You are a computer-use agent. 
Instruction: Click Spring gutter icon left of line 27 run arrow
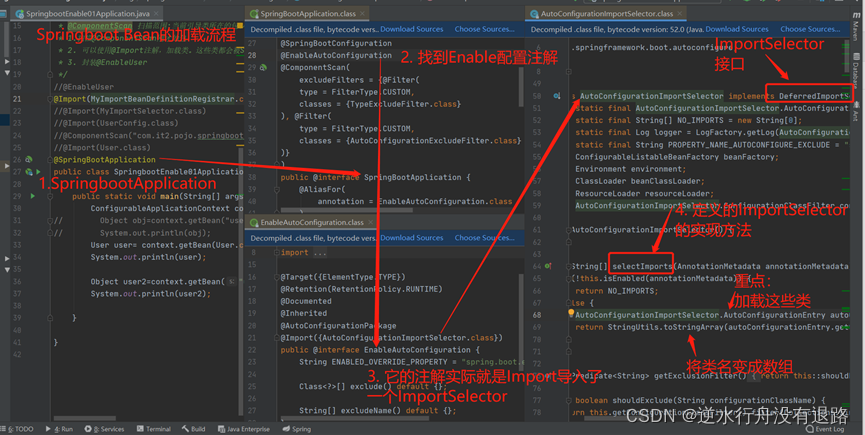29,172
